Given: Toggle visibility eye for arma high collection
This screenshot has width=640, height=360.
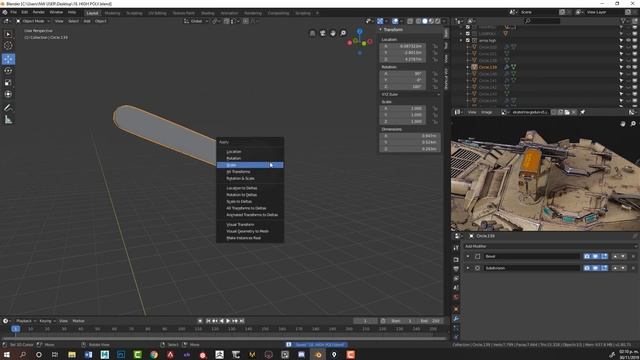Looking at the screenshot, I should coord(628,40).
